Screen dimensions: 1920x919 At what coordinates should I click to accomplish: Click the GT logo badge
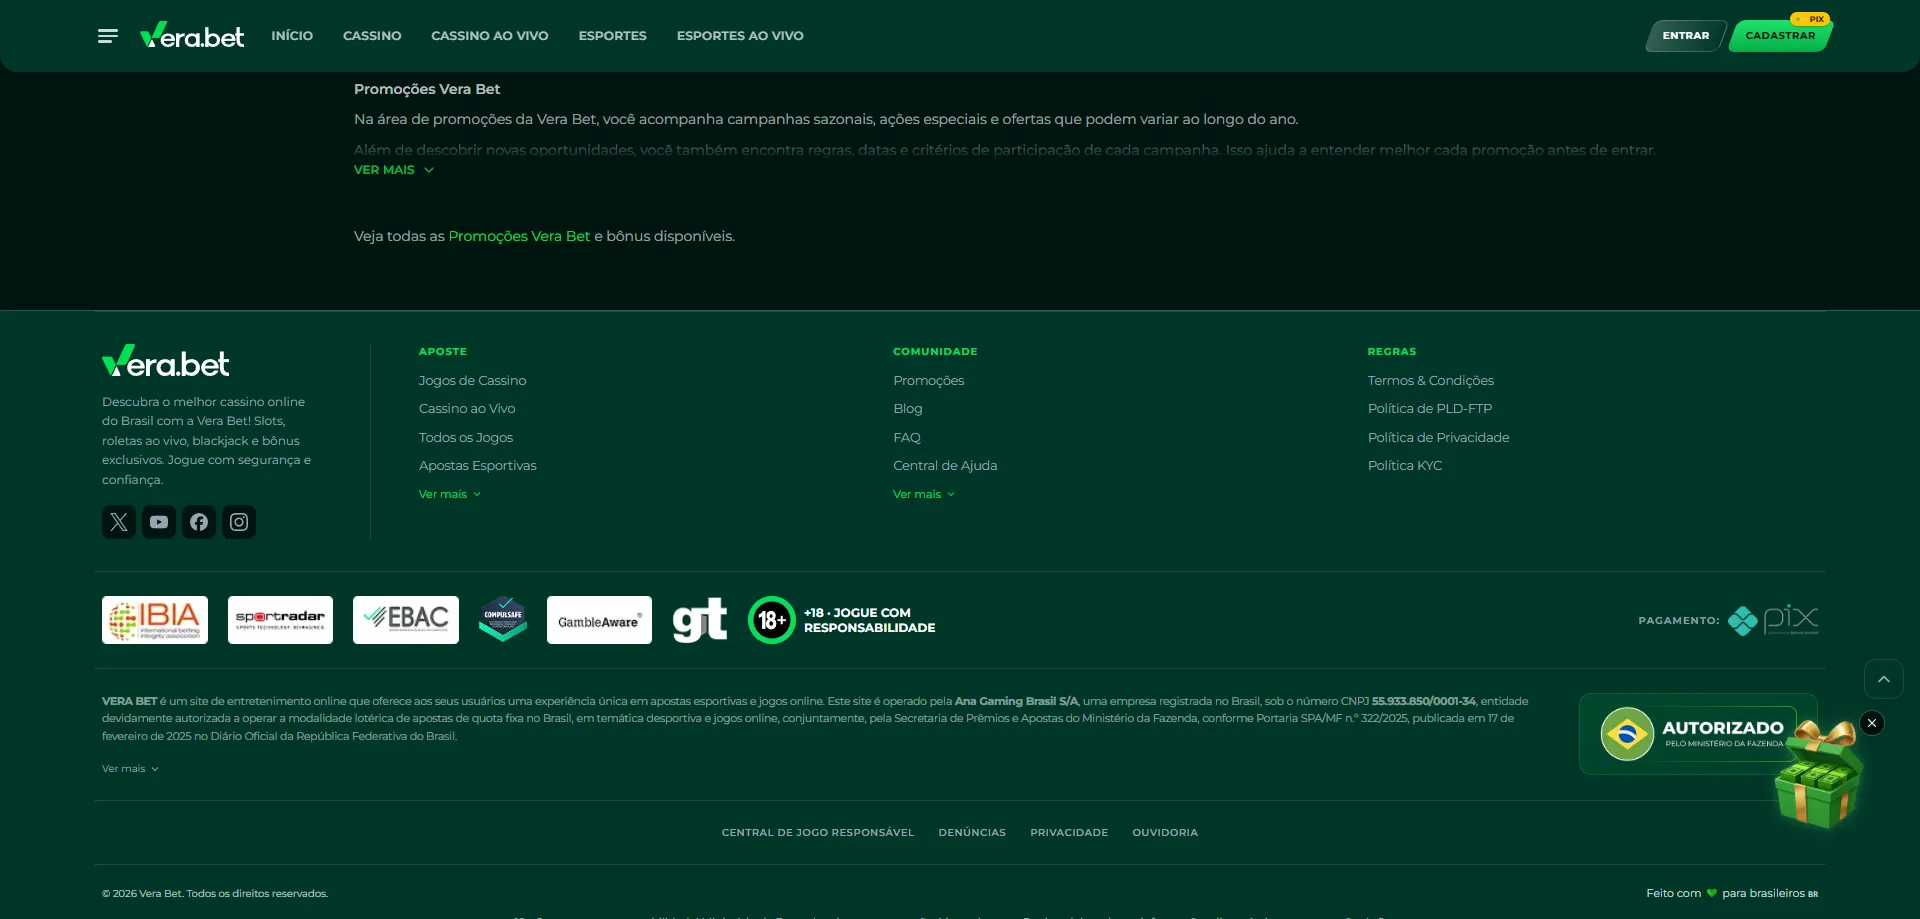coord(700,620)
